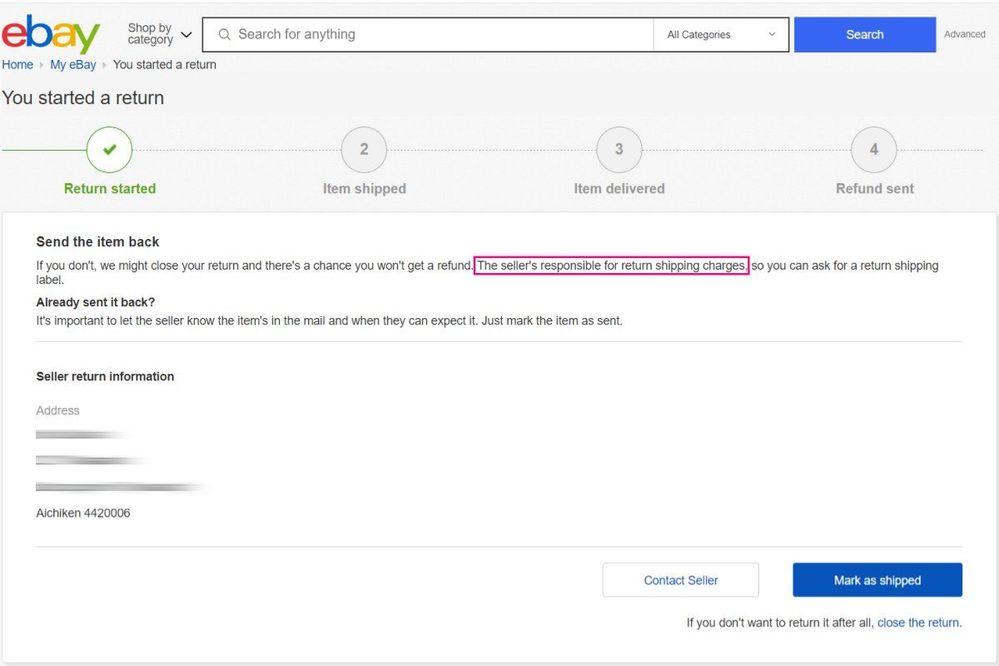Focus the Search for anything field
The height and width of the screenshot is (666, 999).
coord(428,34)
